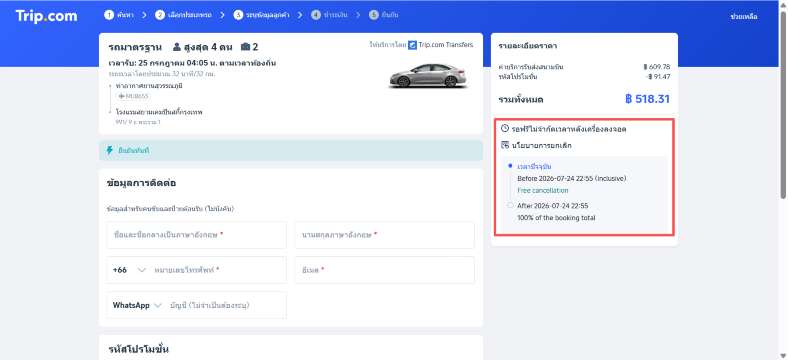Click the 'Free cancellation' text
Screen dimensions: 788x360
click(543, 191)
